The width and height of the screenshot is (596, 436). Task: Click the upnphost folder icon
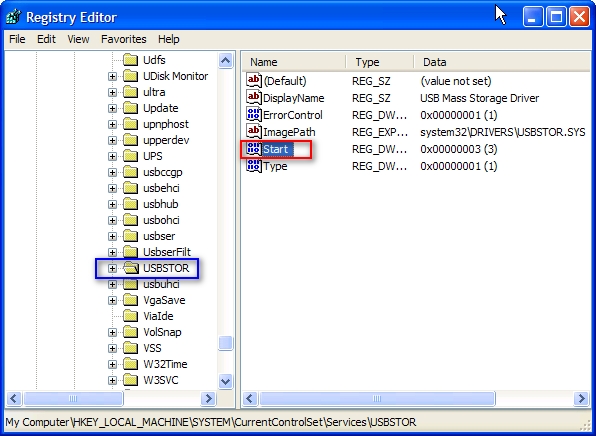click(x=130, y=124)
